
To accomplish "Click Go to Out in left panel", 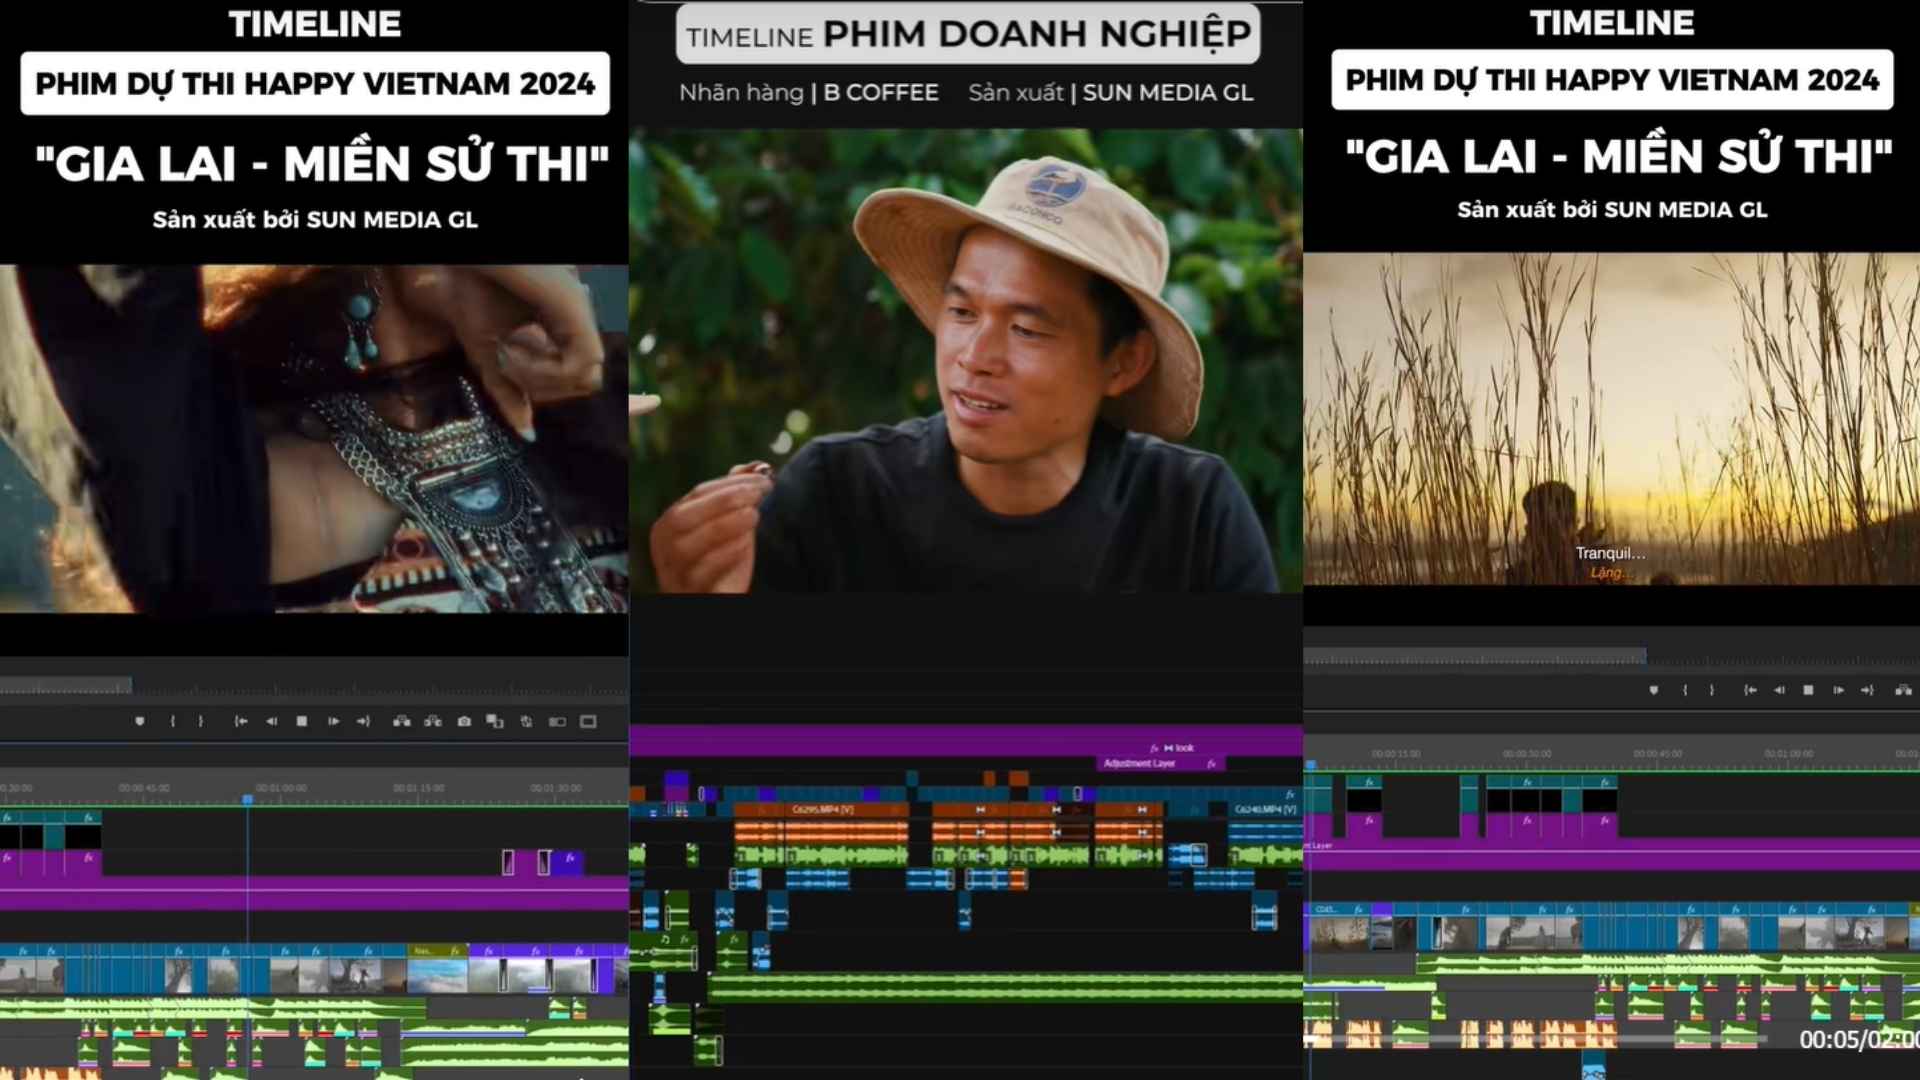I will point(363,721).
